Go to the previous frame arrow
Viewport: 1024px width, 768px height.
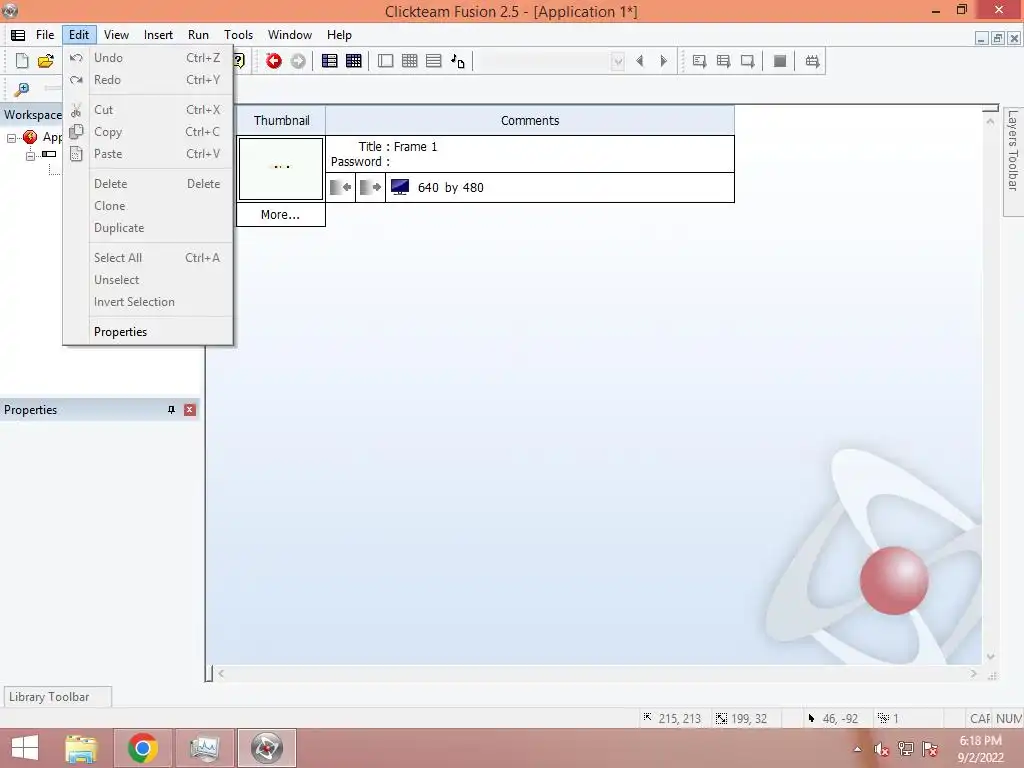coord(640,61)
